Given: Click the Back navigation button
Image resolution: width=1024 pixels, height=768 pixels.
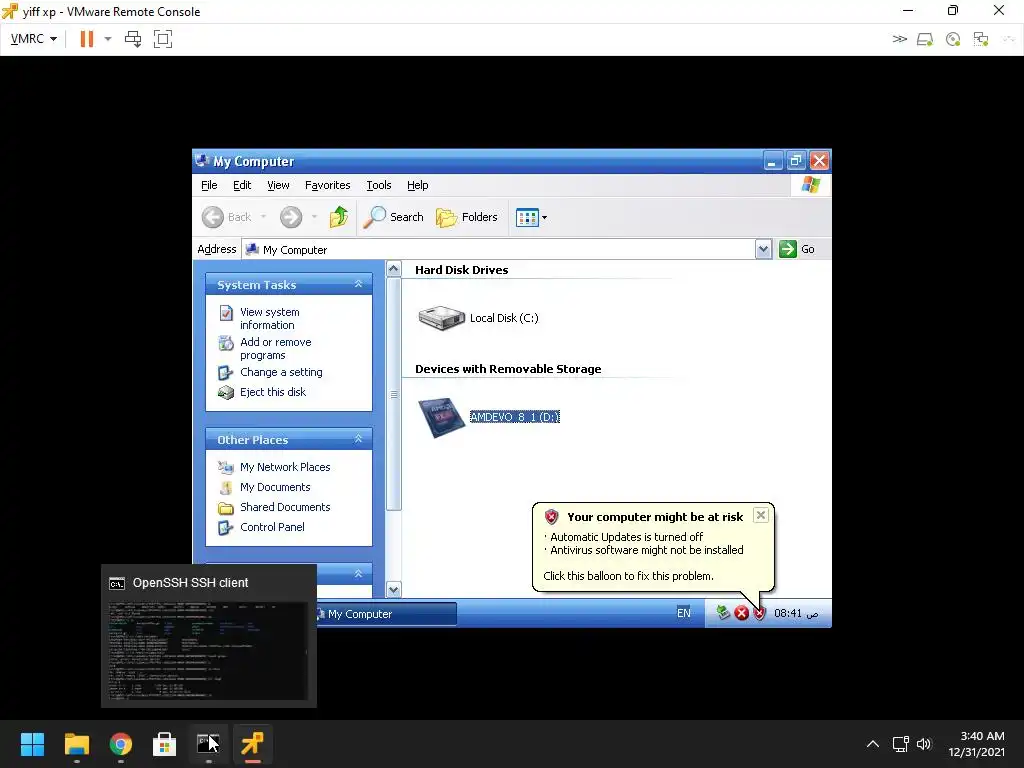Looking at the screenshot, I should 227,217.
